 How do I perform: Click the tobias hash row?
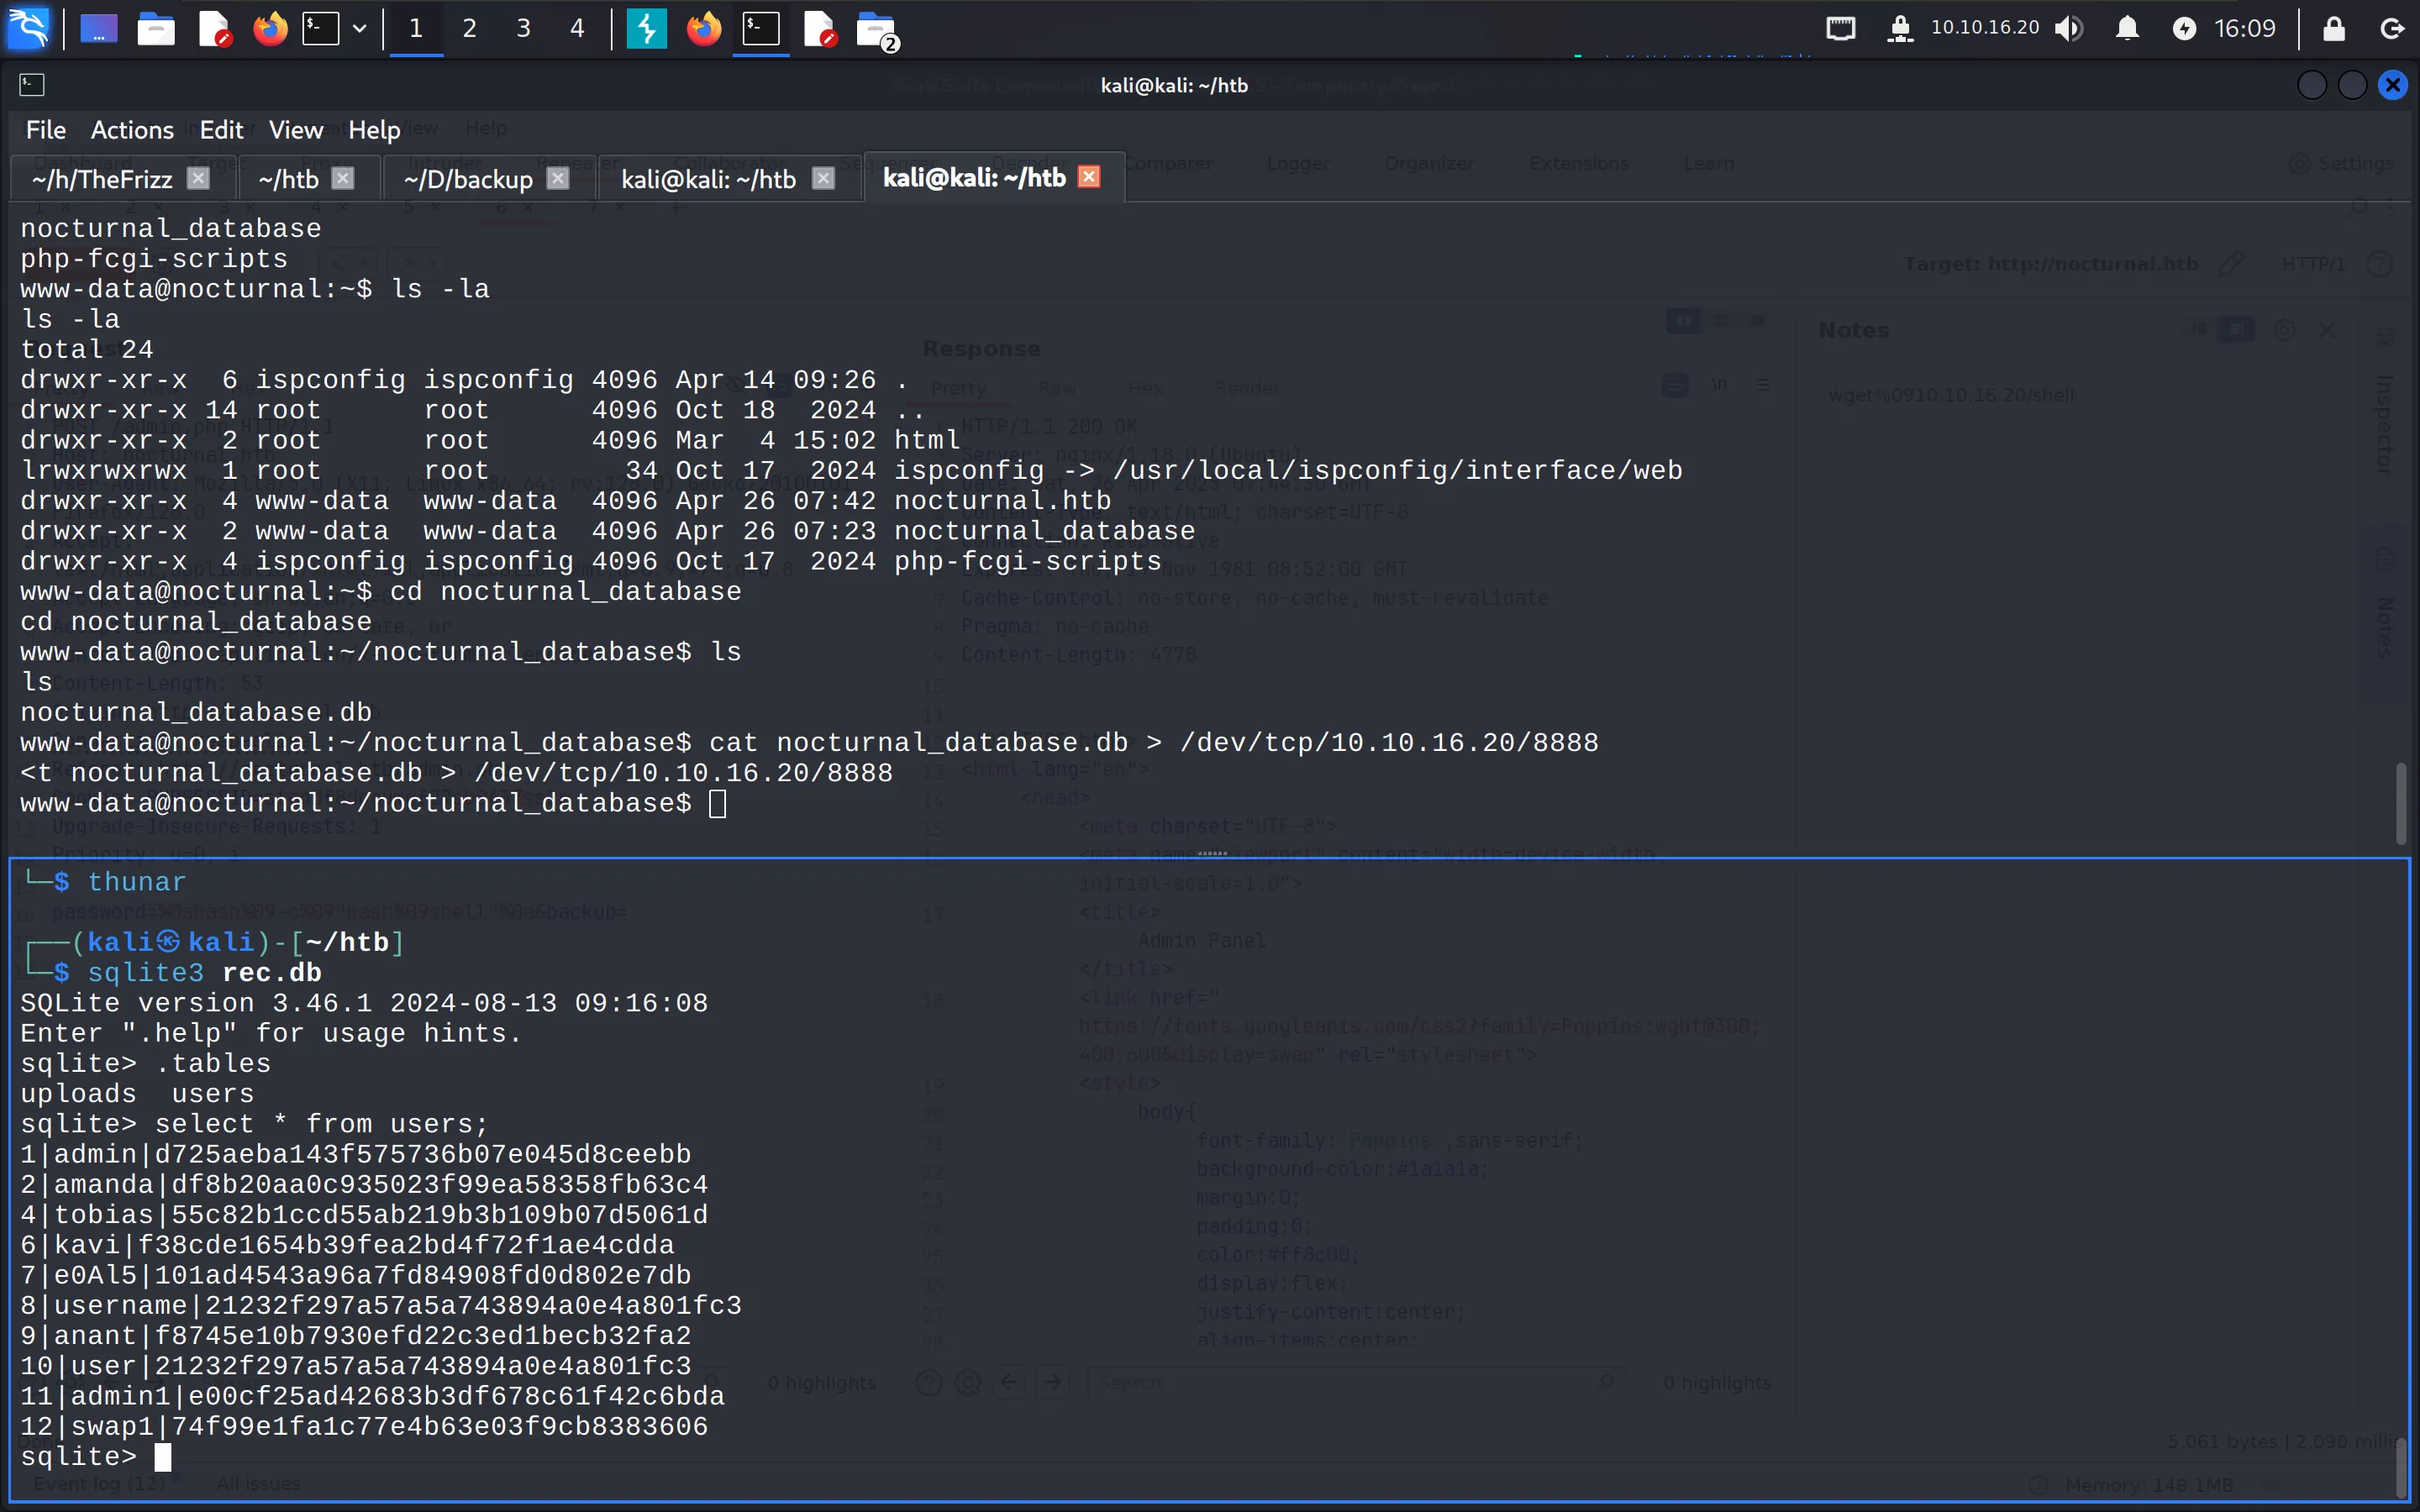point(364,1215)
